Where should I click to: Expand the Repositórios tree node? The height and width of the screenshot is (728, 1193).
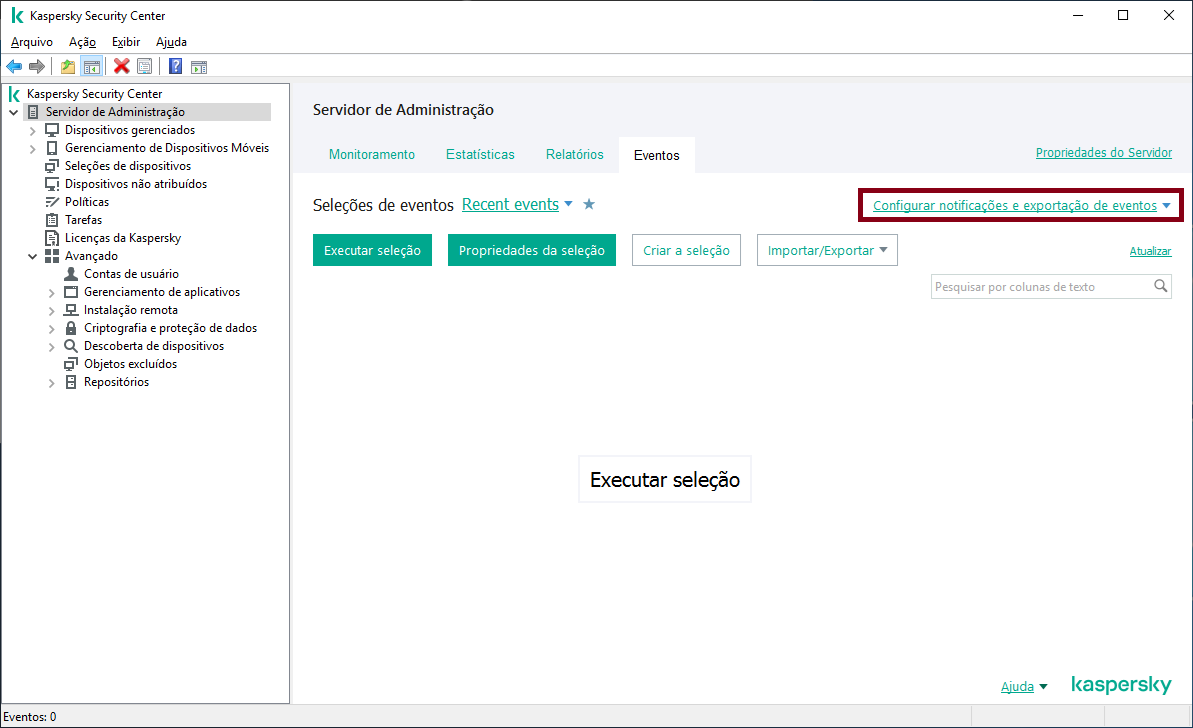(x=52, y=383)
